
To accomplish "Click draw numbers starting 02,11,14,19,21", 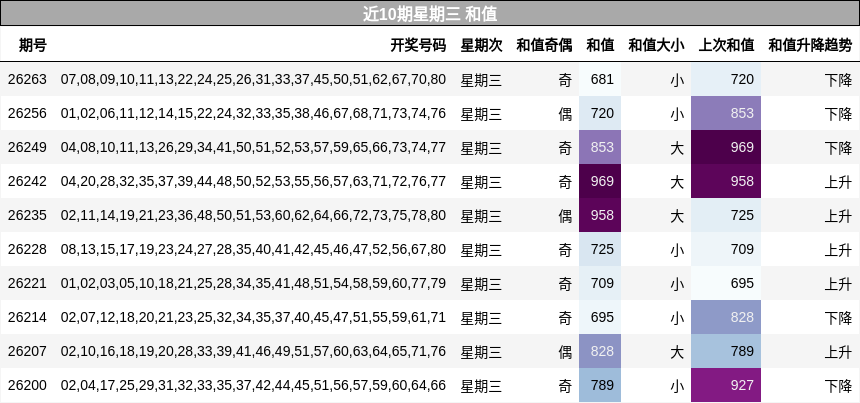I will pos(253,215).
